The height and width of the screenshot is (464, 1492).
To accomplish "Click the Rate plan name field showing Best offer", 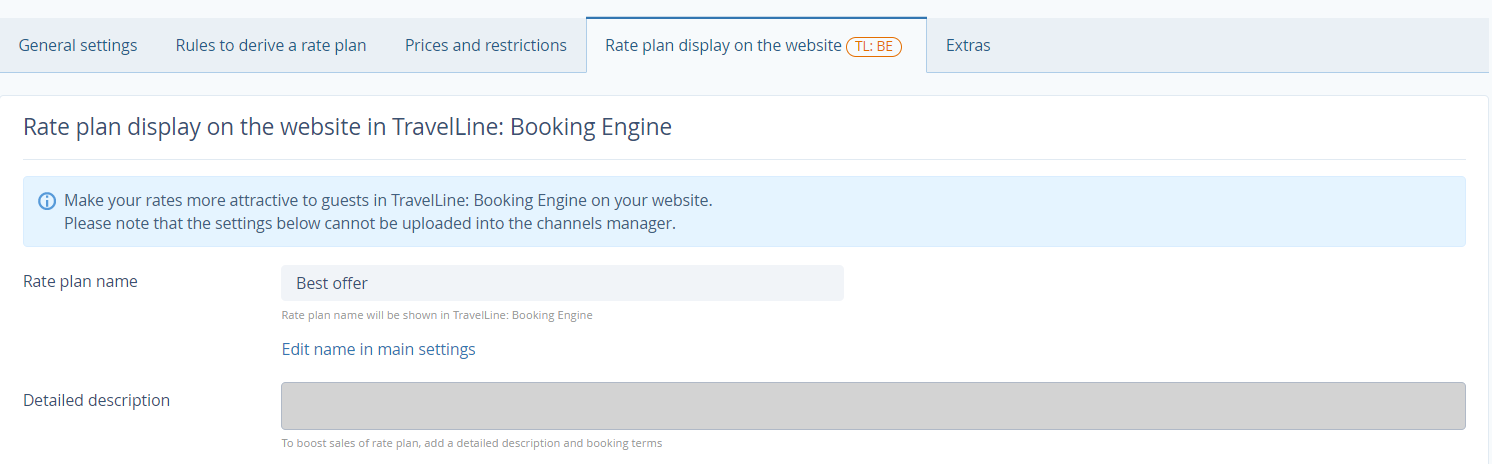I will tap(562, 283).
